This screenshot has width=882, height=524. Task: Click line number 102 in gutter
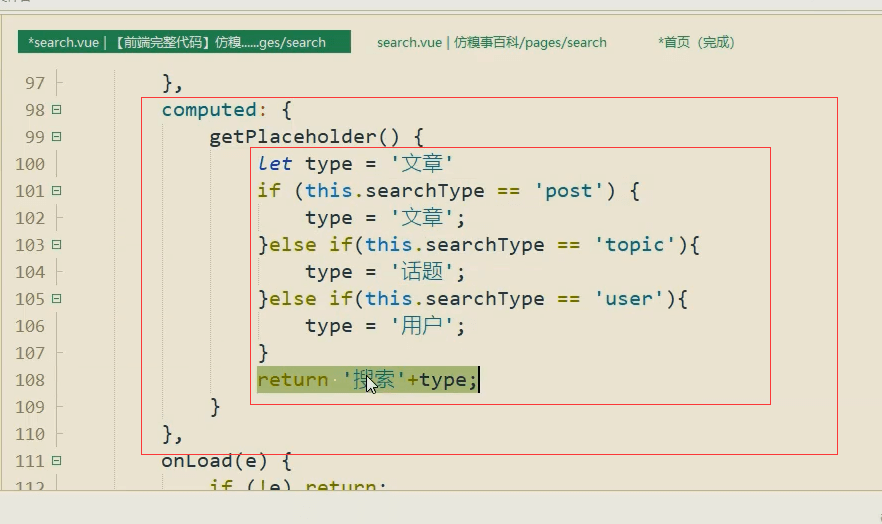pos(30,218)
